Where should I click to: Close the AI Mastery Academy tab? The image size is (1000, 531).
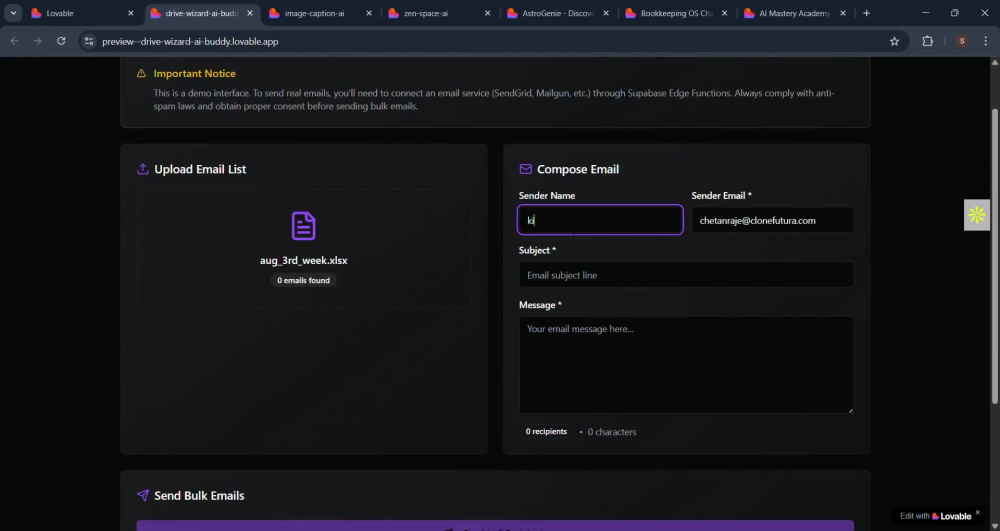[x=843, y=13]
